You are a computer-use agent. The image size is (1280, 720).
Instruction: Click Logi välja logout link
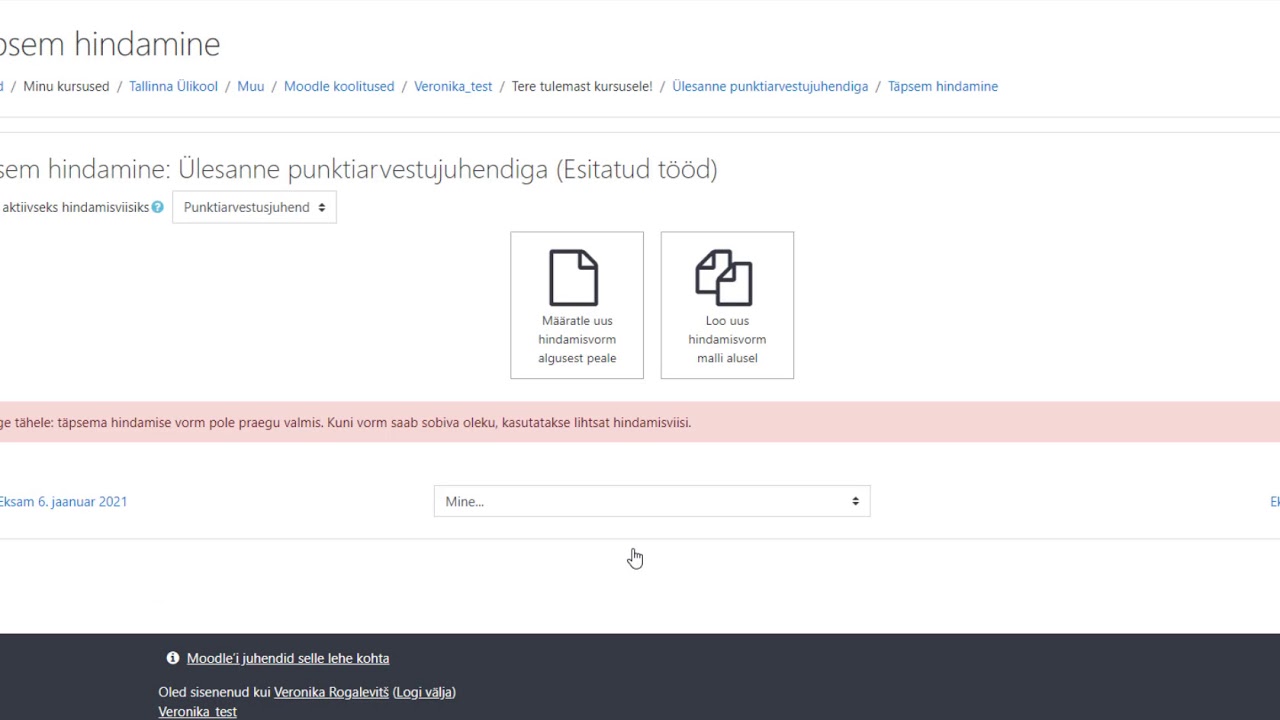[x=424, y=692]
